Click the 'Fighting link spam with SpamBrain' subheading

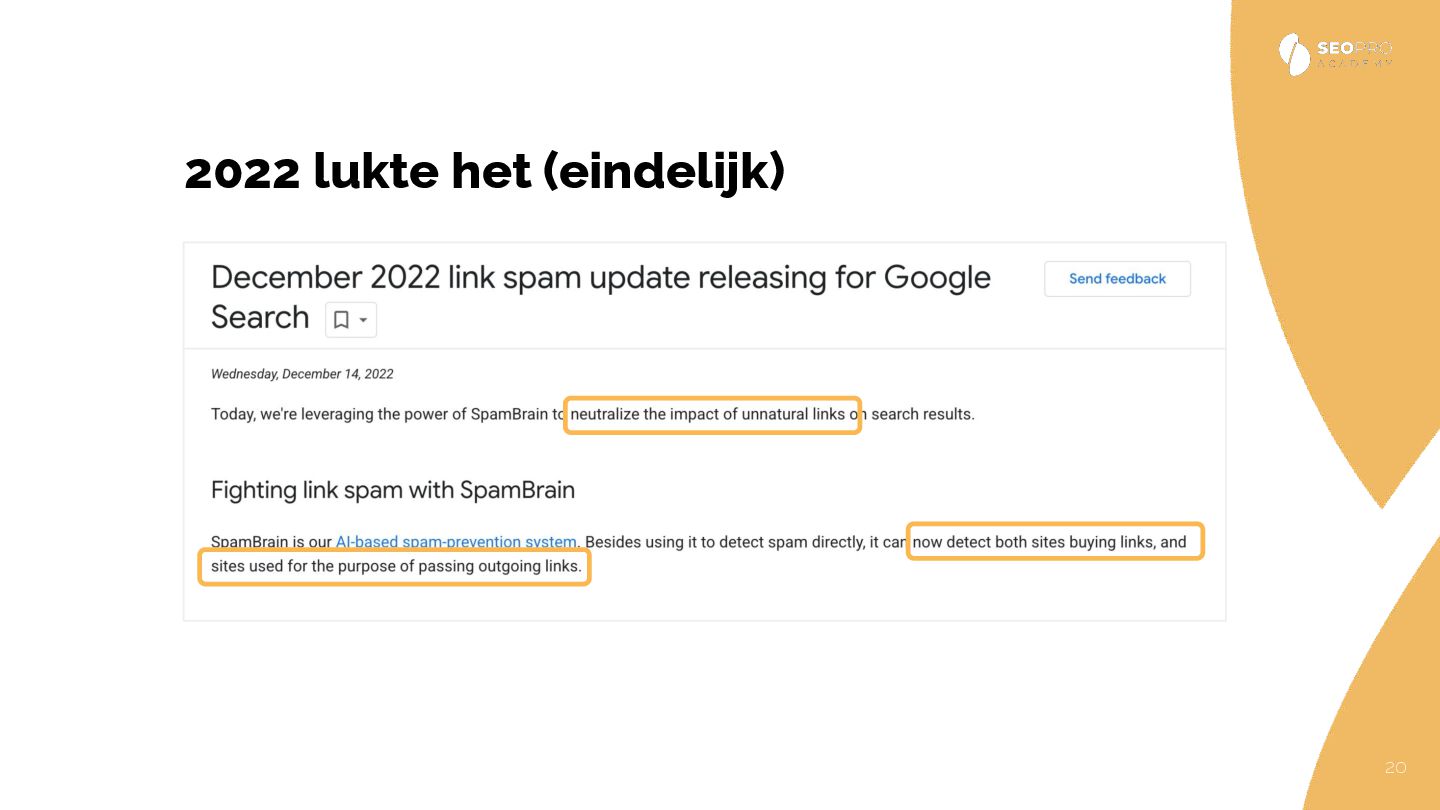click(392, 490)
